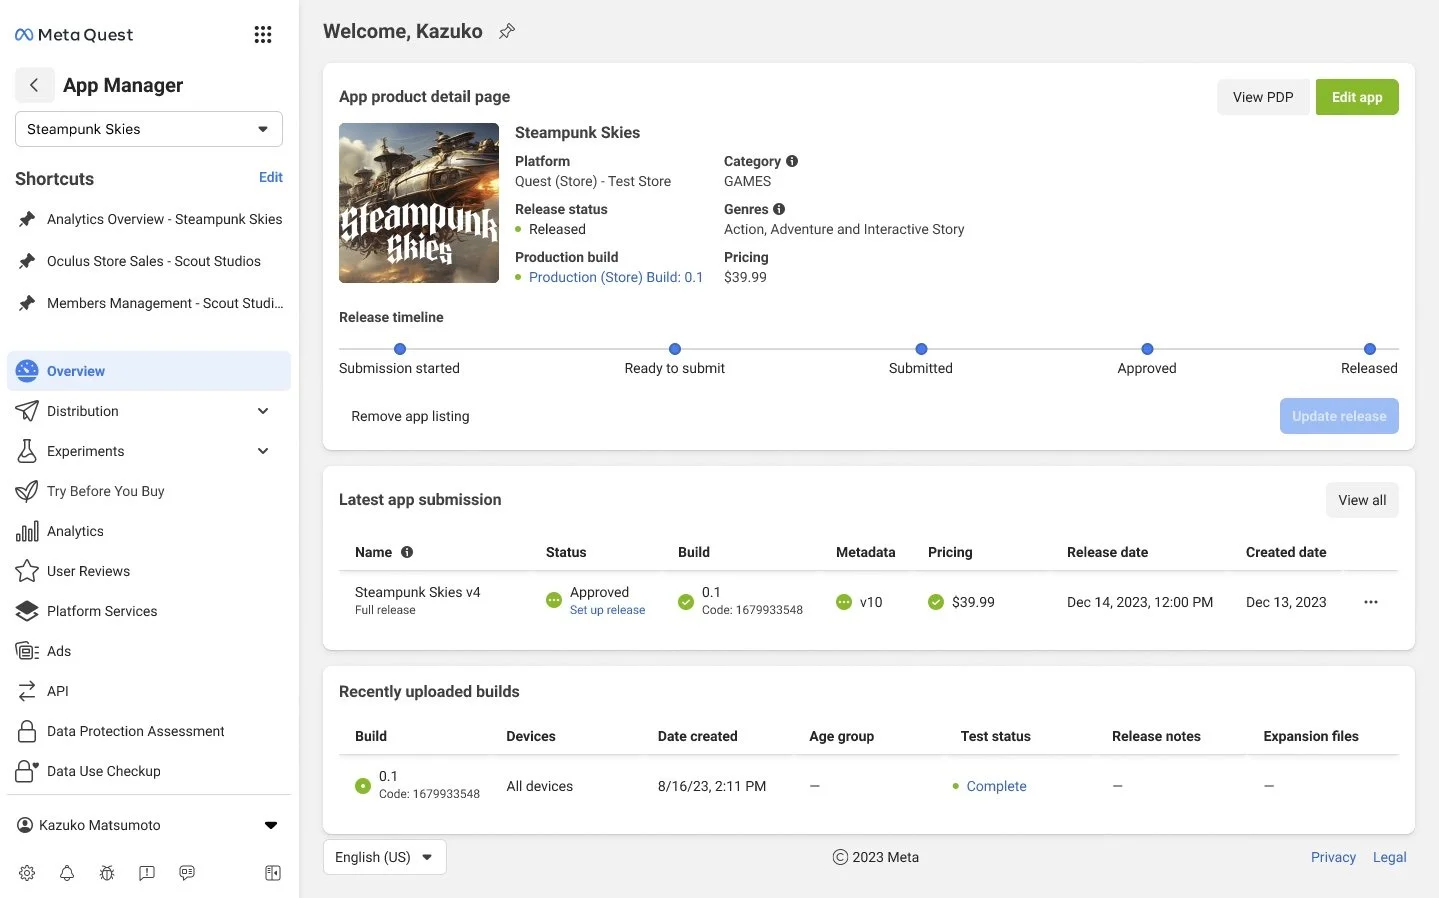Click the Approved timeline marker
1439x898 pixels.
point(1147,349)
